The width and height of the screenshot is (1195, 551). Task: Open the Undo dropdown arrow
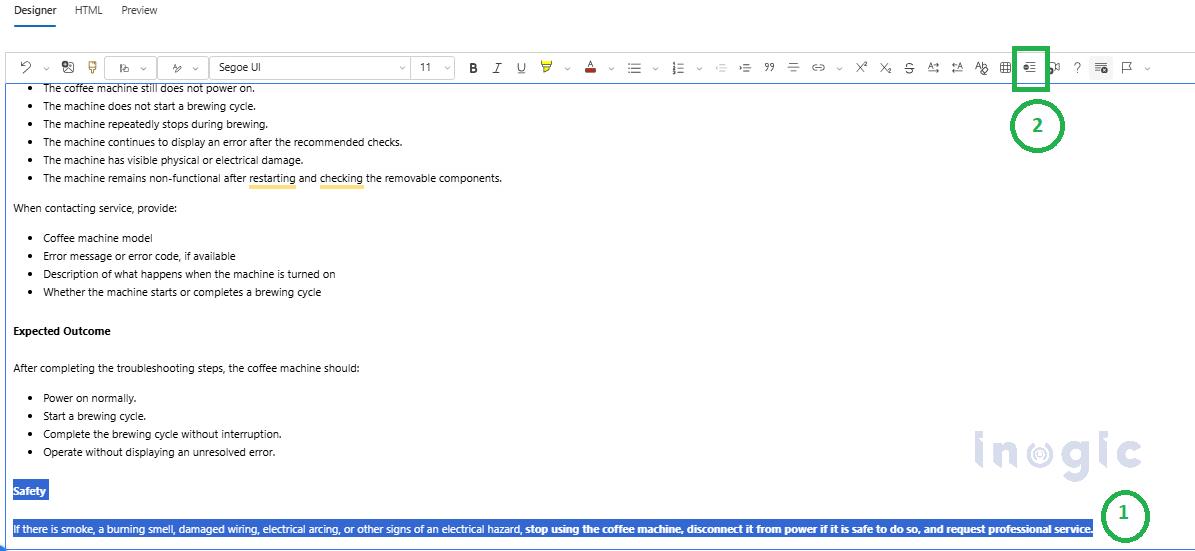coord(46,68)
